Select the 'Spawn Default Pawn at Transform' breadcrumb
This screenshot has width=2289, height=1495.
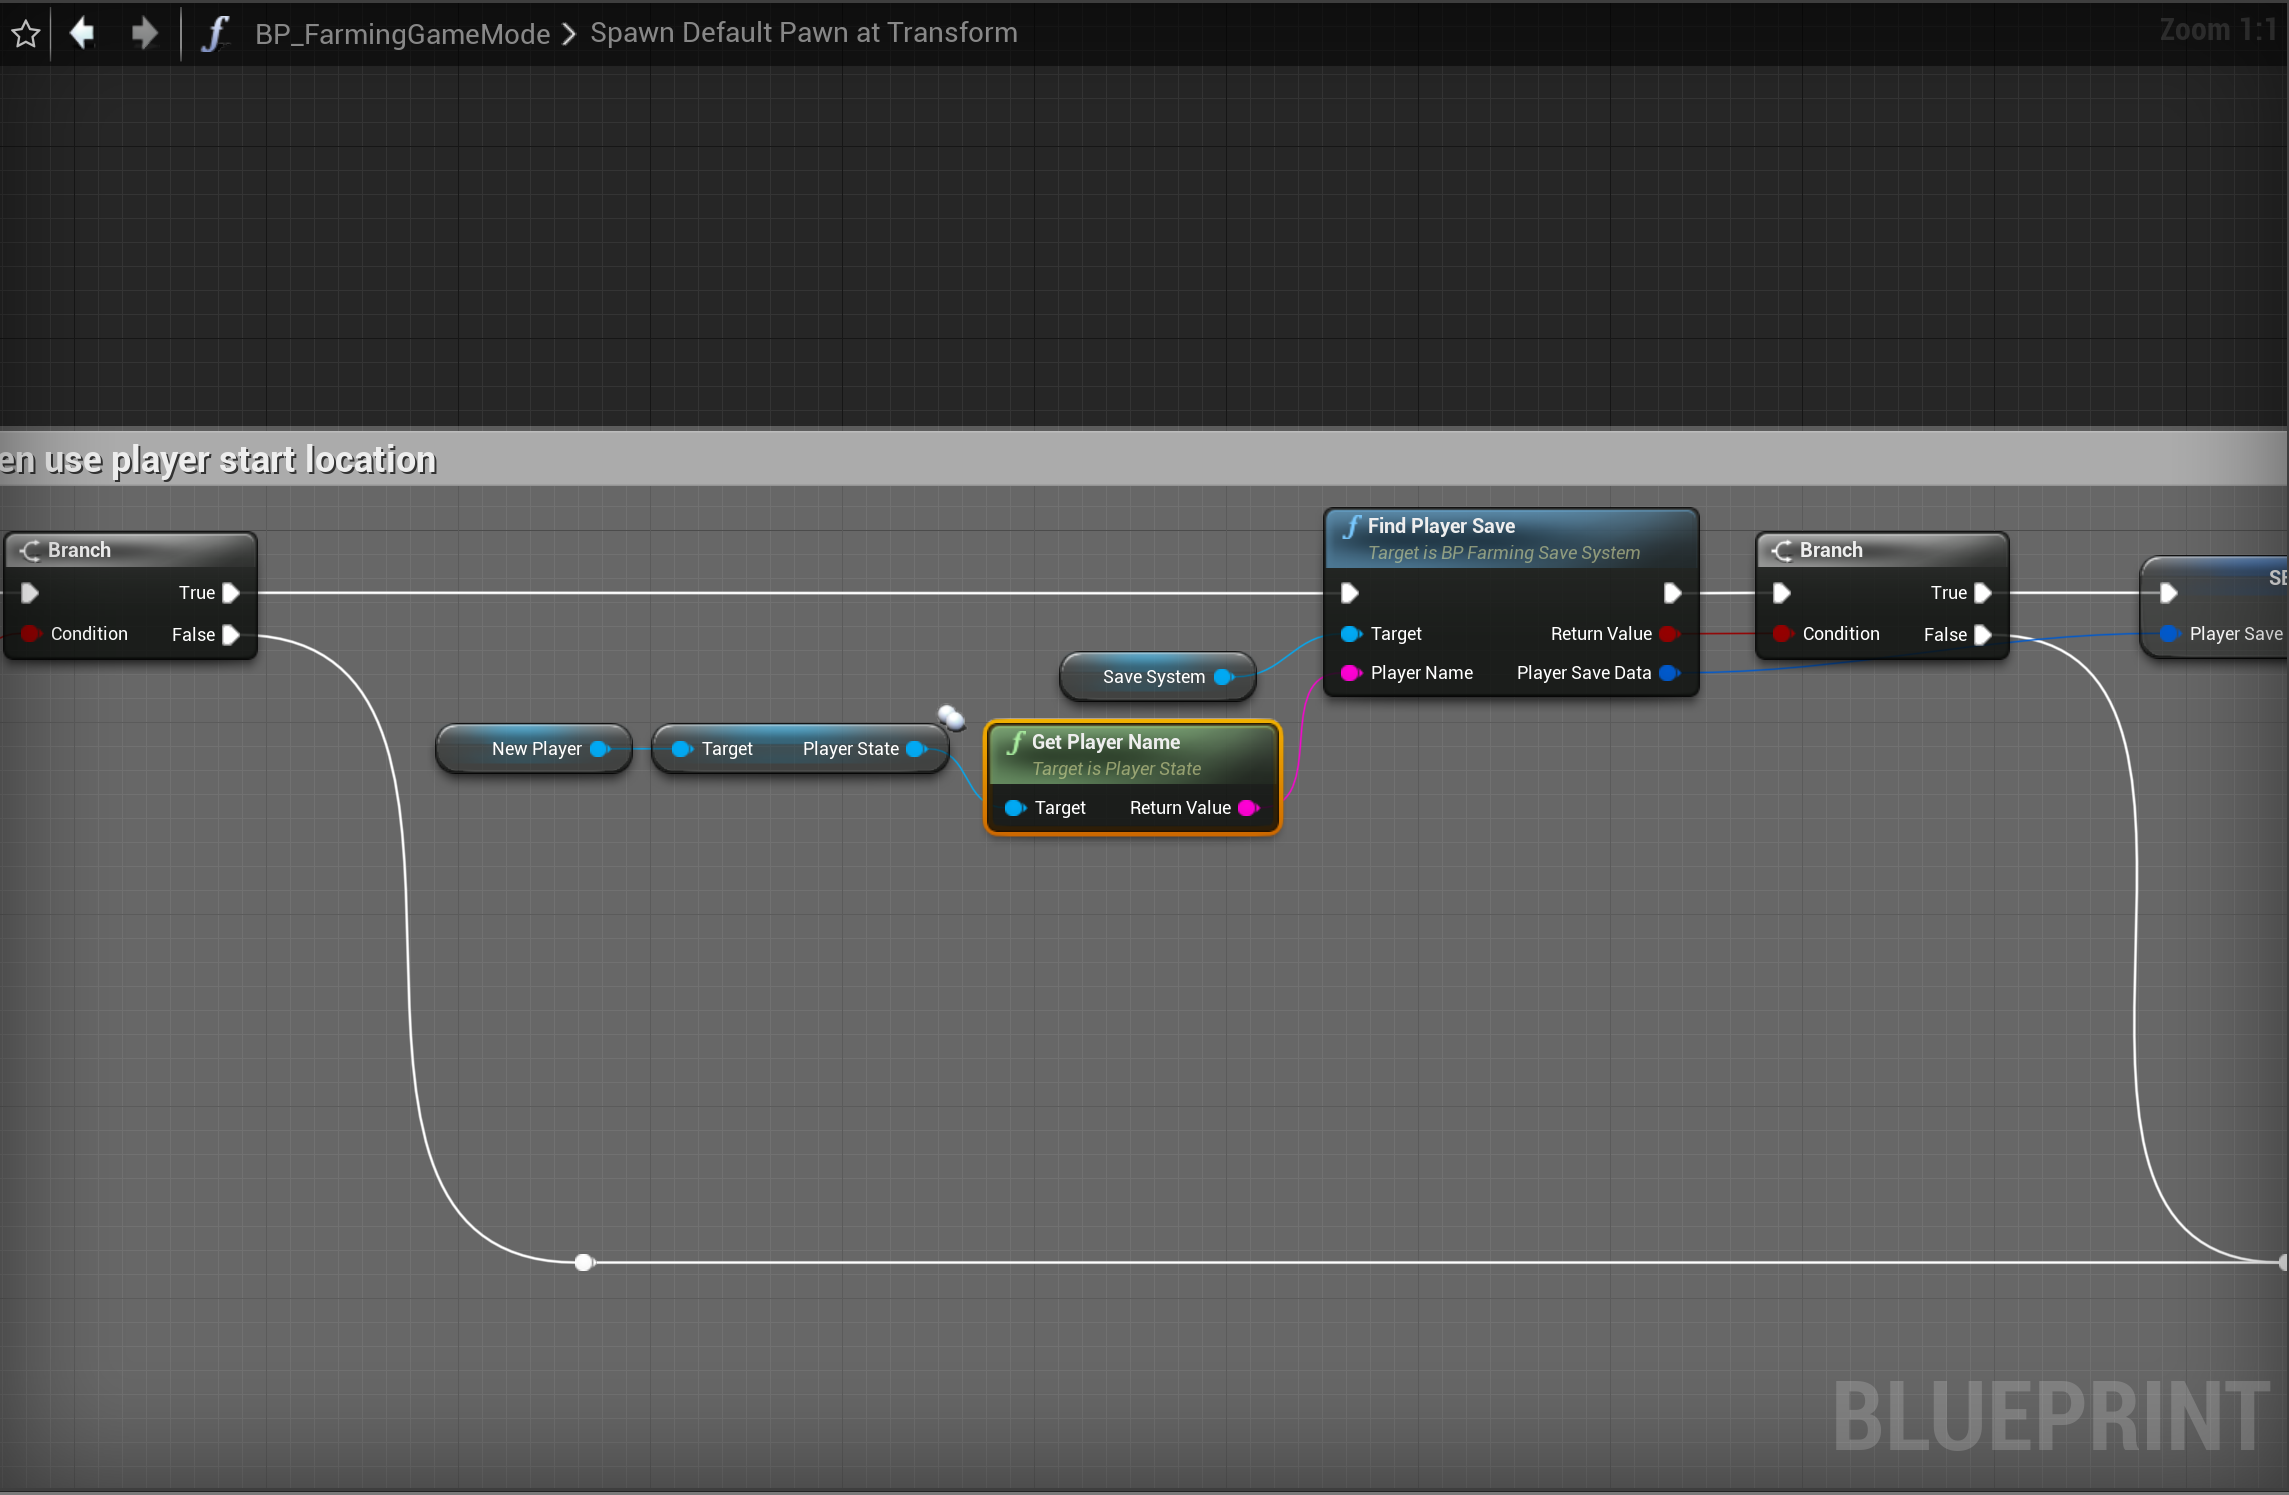[x=803, y=33]
